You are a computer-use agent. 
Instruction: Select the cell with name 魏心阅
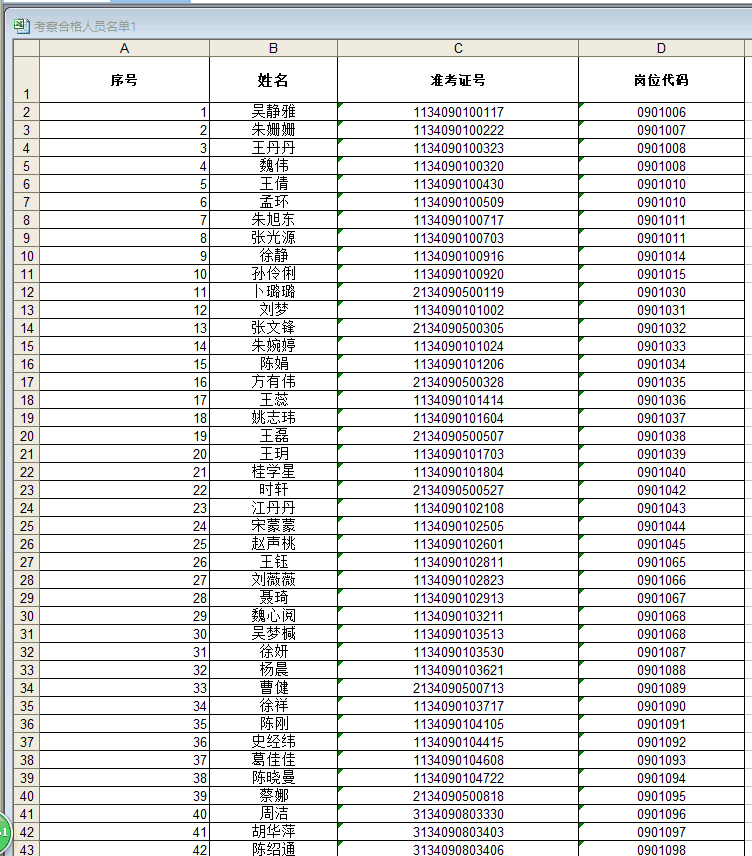(x=274, y=616)
